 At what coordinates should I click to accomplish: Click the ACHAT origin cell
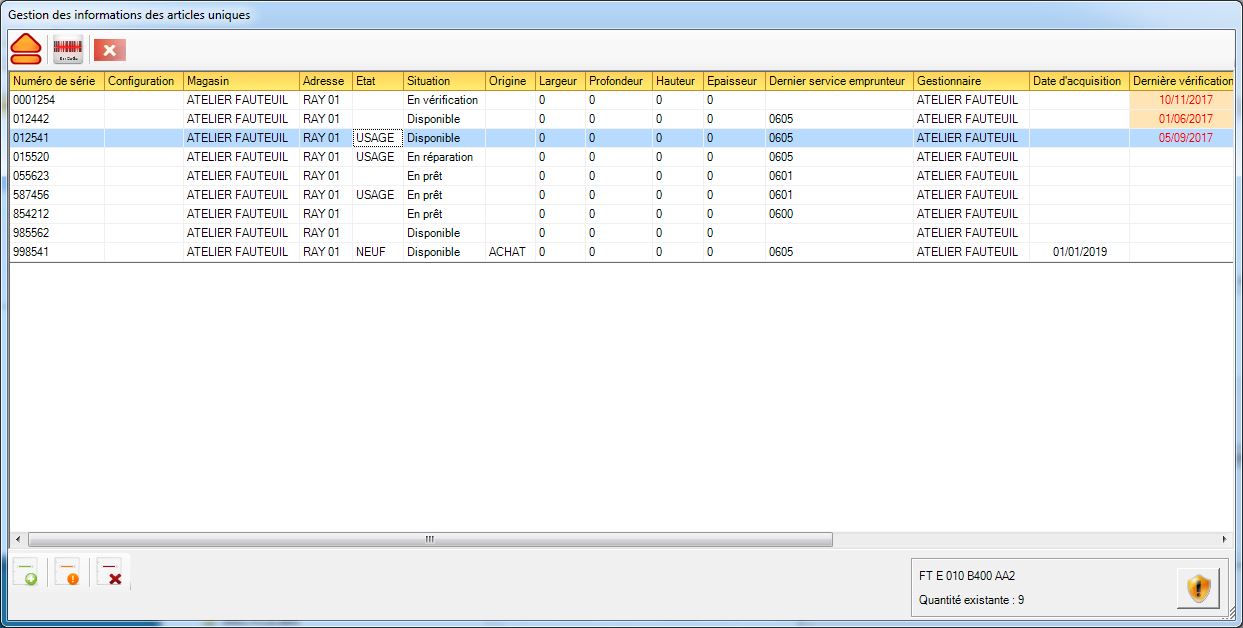[508, 252]
